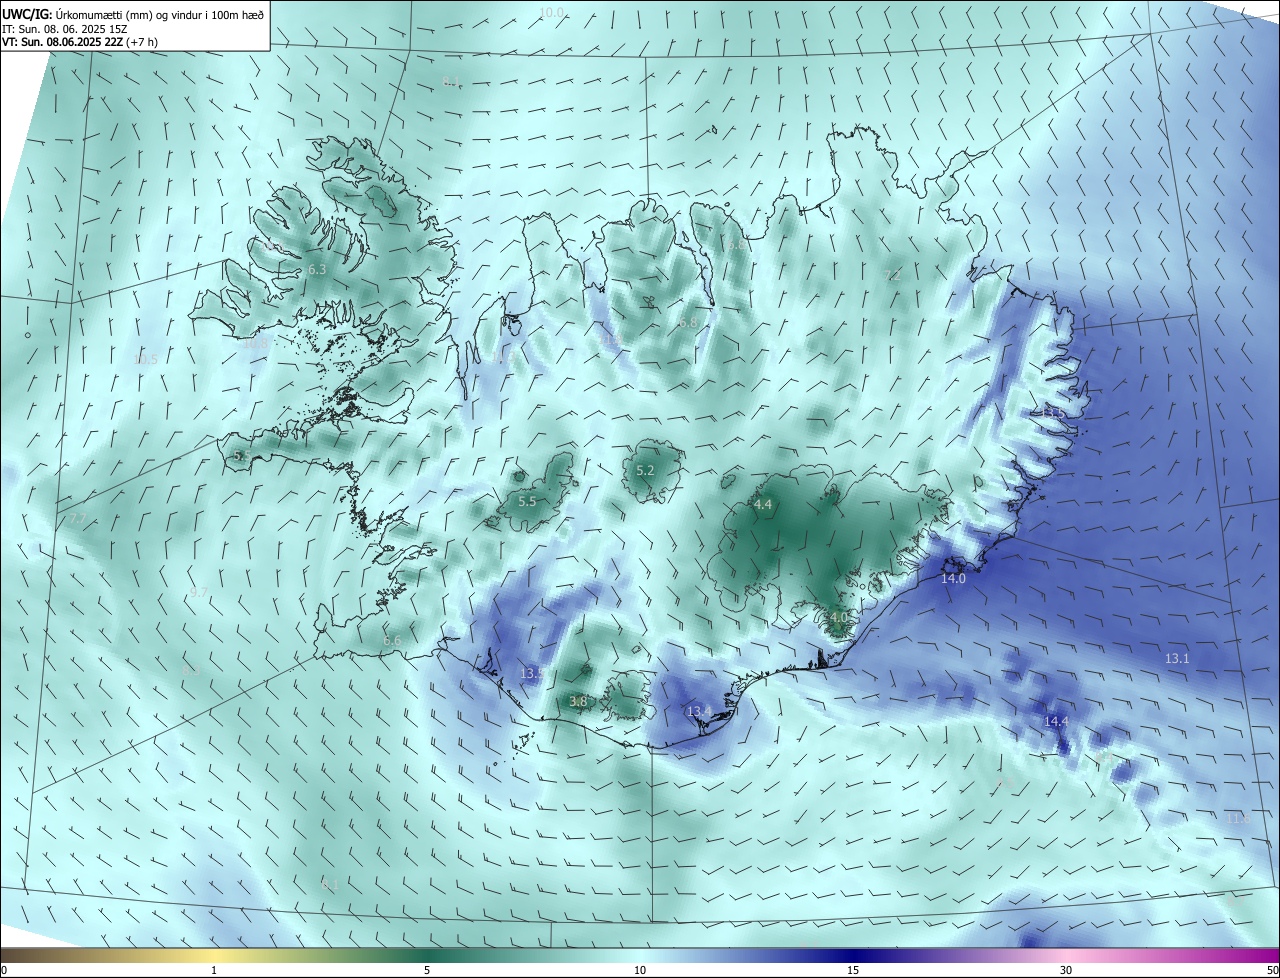Click the 10.0 value at the top edge

(552, 12)
